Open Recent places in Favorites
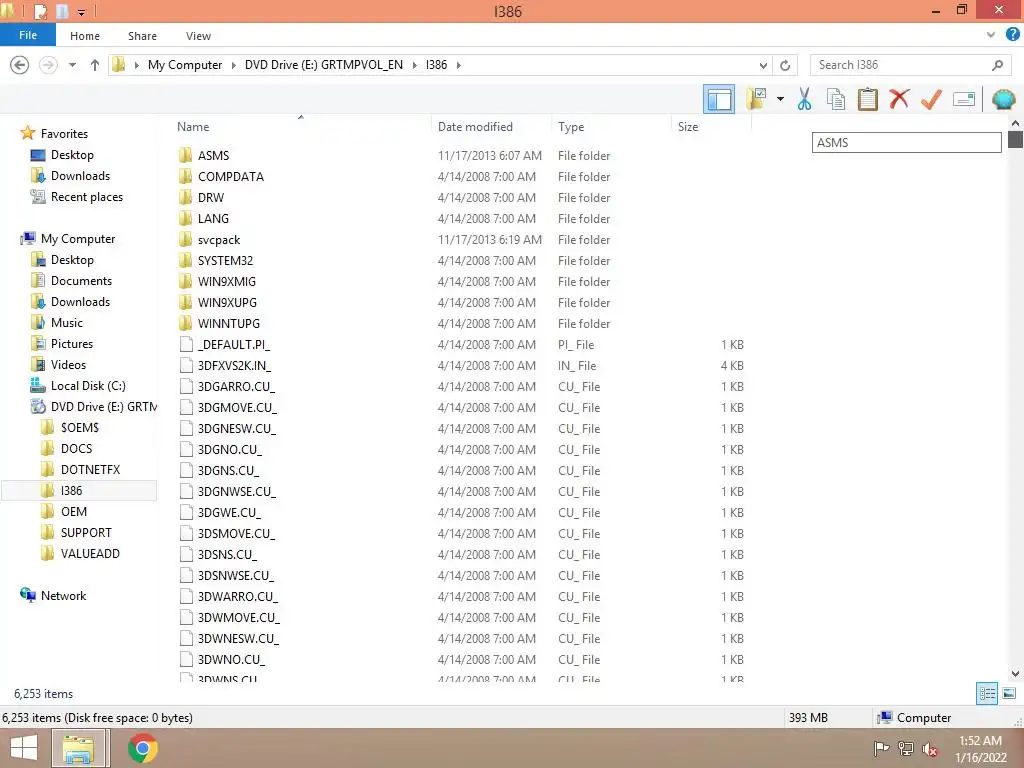The image size is (1024, 768). pyautogui.click(x=86, y=197)
